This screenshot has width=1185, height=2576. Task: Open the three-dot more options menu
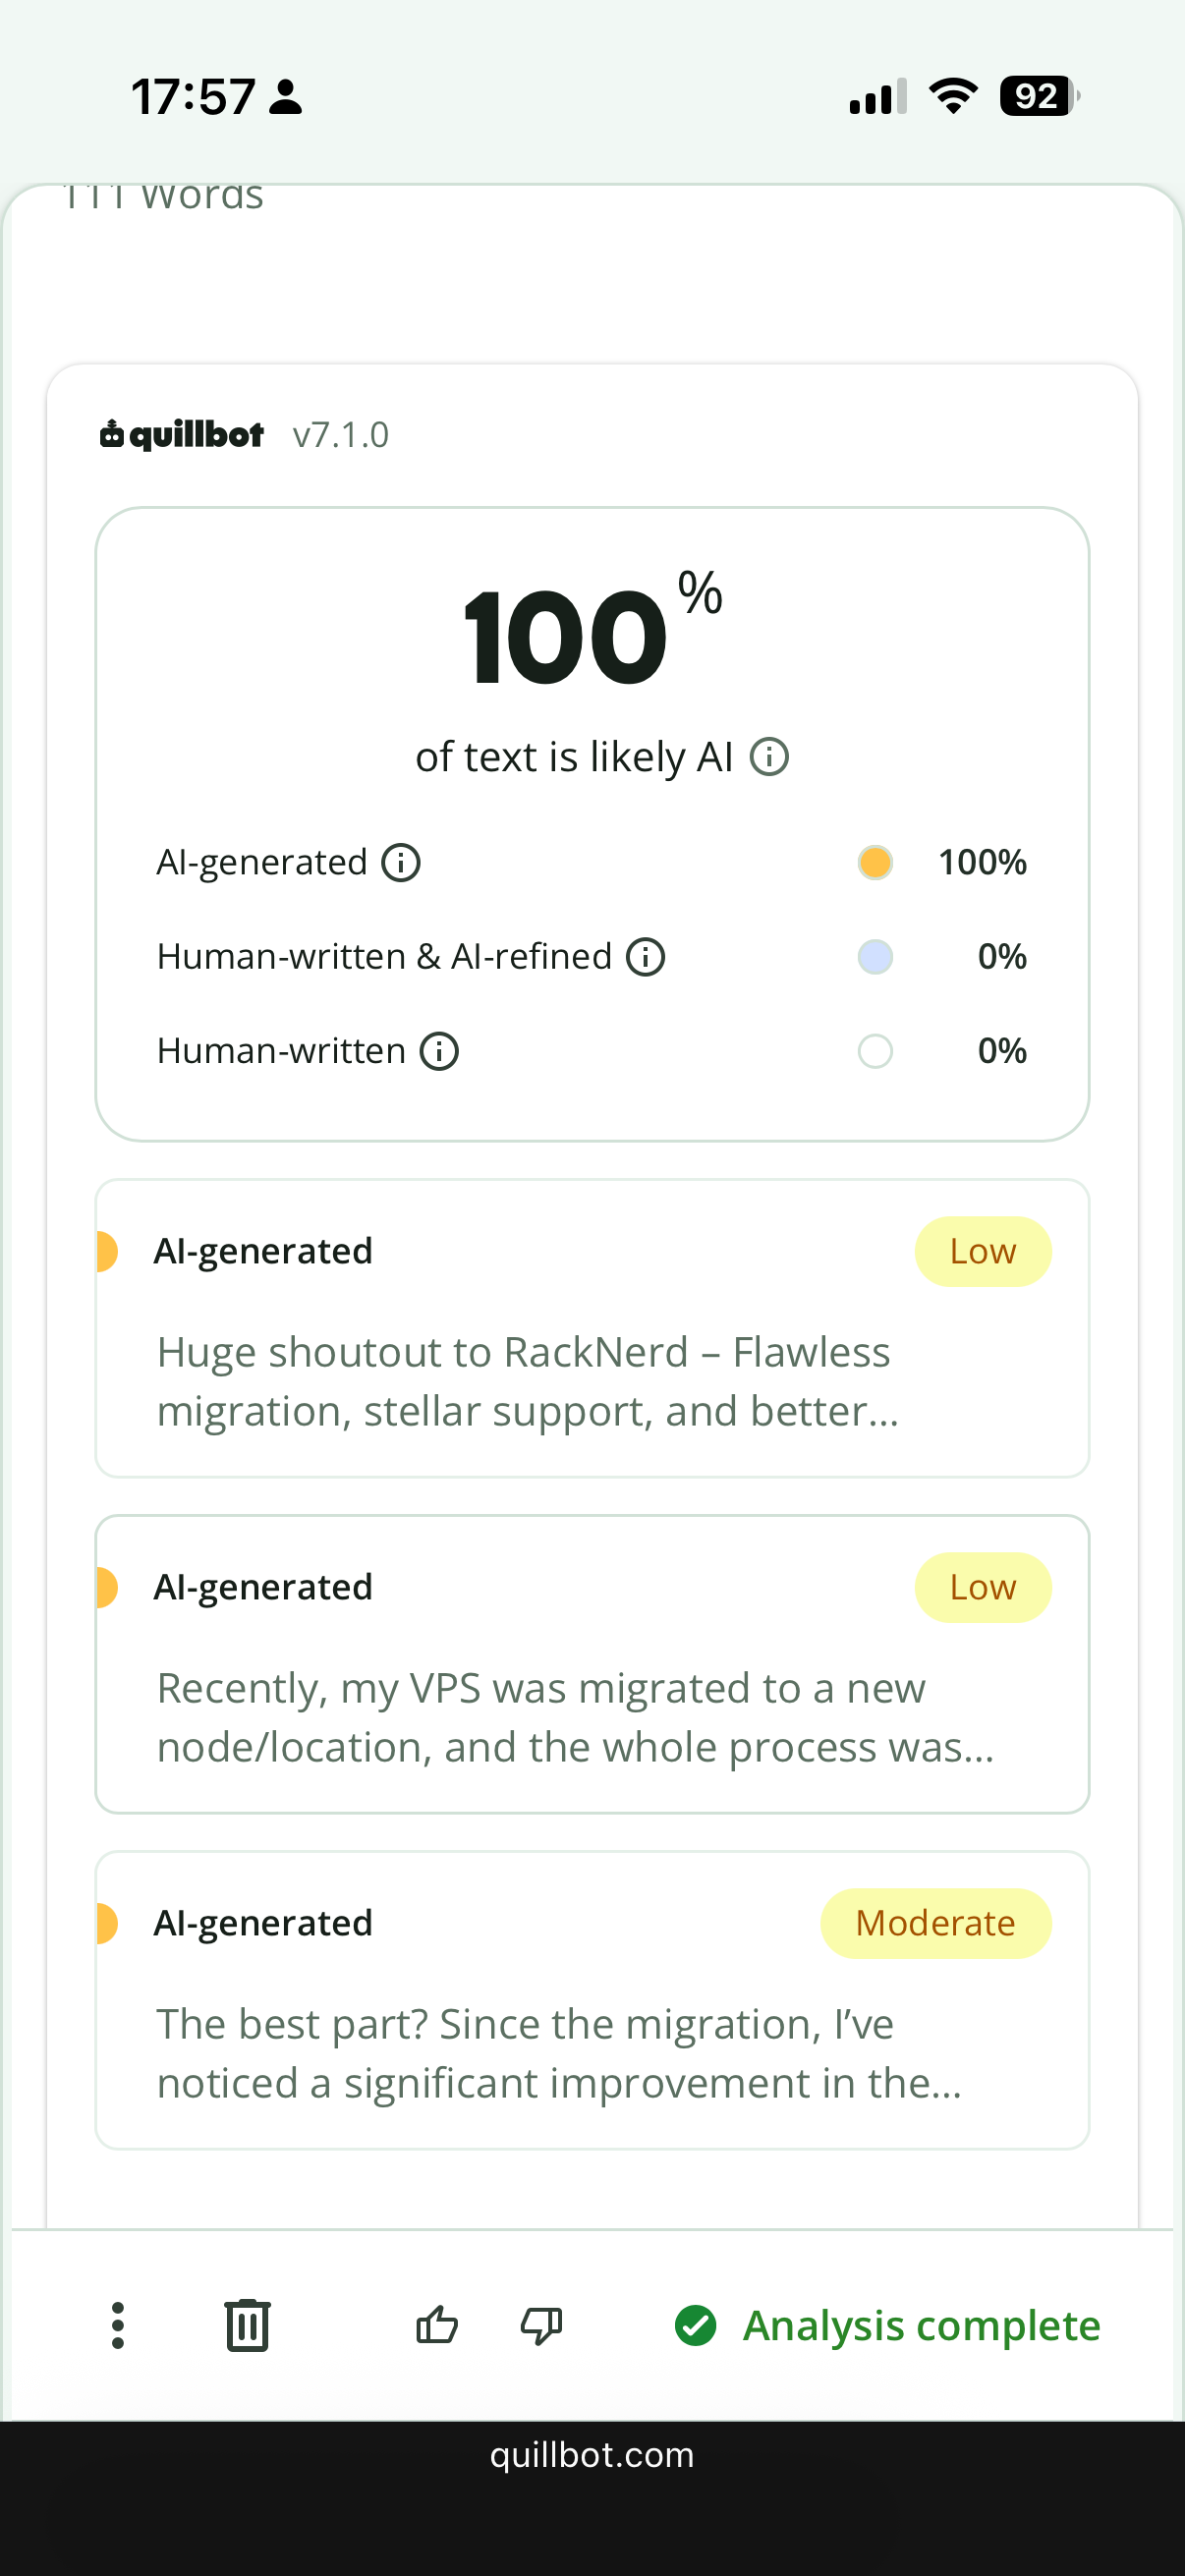pyautogui.click(x=118, y=2325)
